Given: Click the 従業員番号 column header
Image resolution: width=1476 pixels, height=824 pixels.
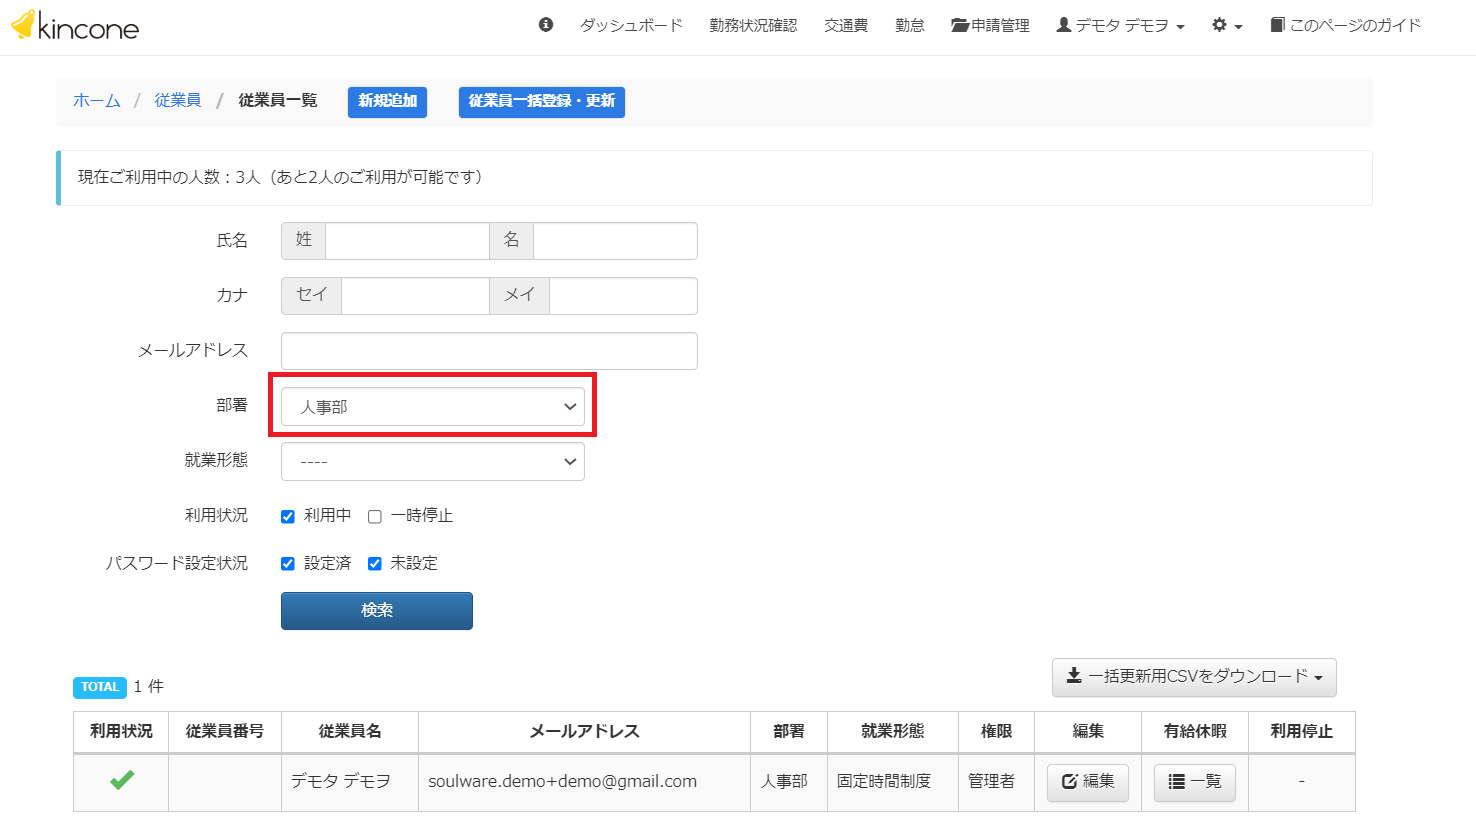Looking at the screenshot, I should pos(225,731).
